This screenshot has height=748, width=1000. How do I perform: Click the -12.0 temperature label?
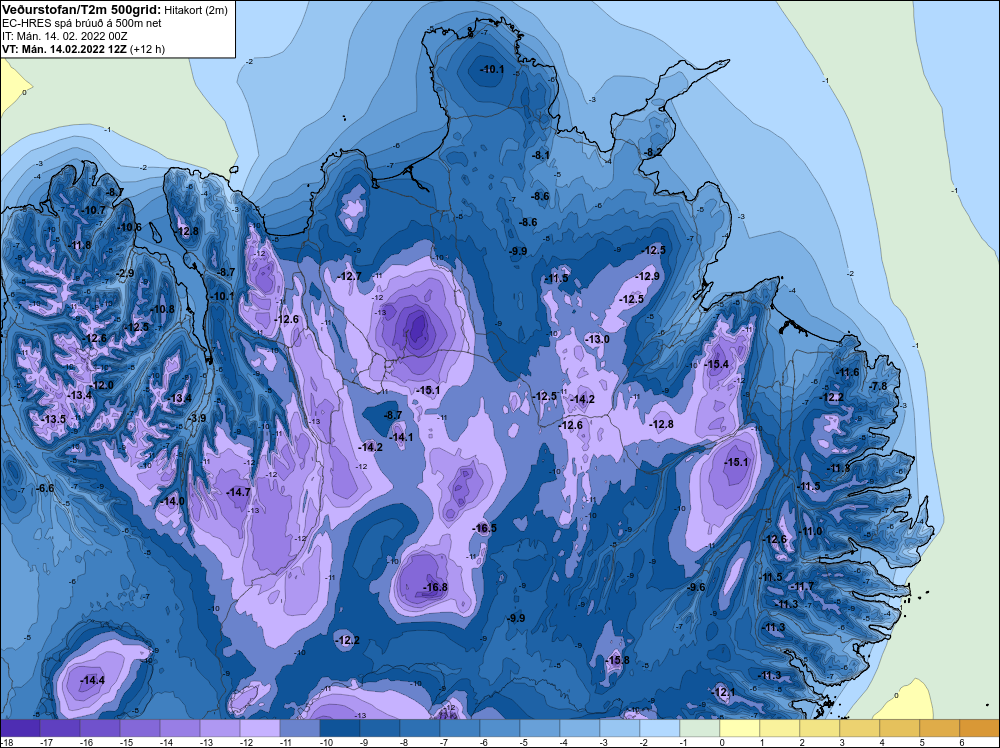pyautogui.click(x=102, y=385)
